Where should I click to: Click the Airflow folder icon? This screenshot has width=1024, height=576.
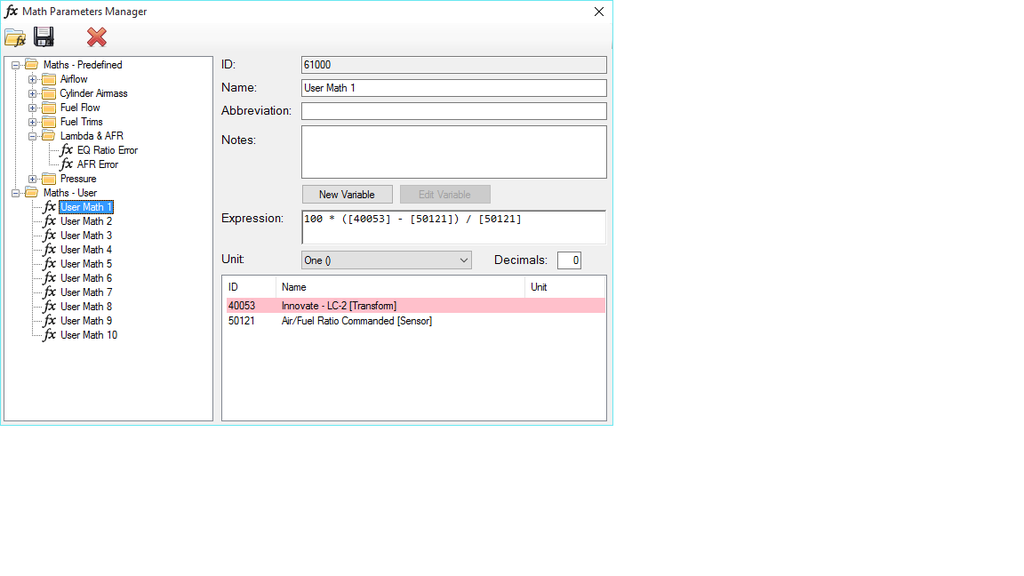49,78
